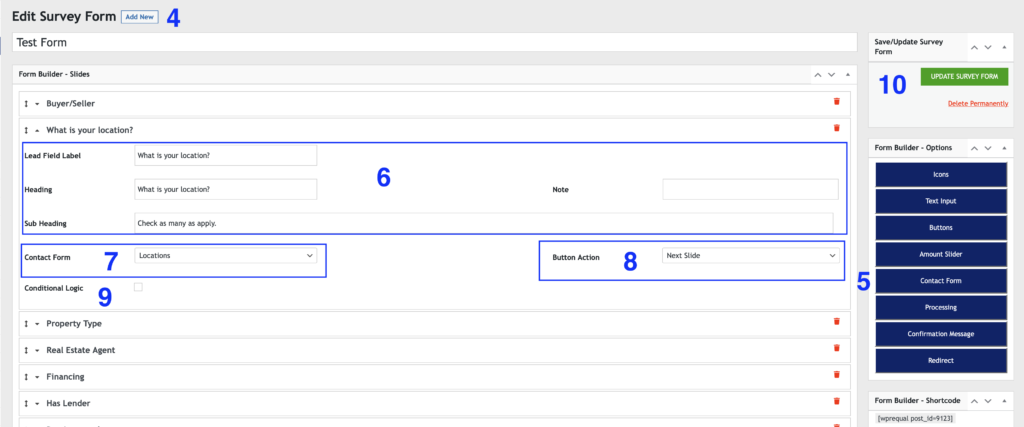Move Form Builder - Slides panel down
The height and width of the screenshot is (427, 1024).
coord(831,74)
